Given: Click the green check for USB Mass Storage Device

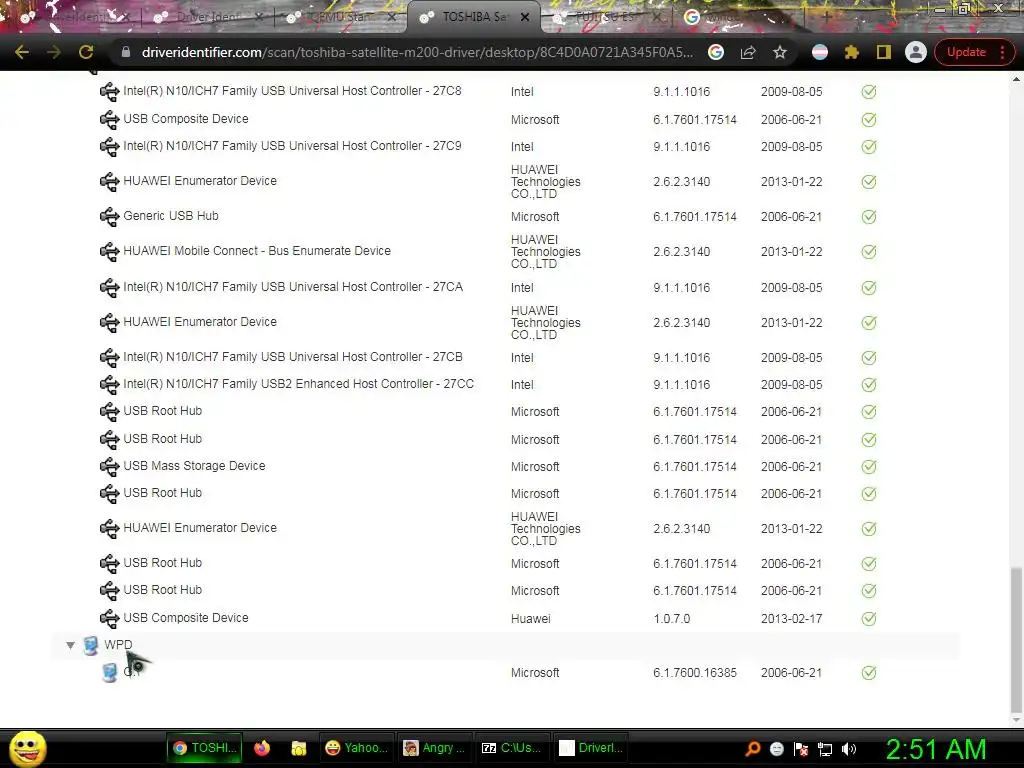Looking at the screenshot, I should pos(869,466).
